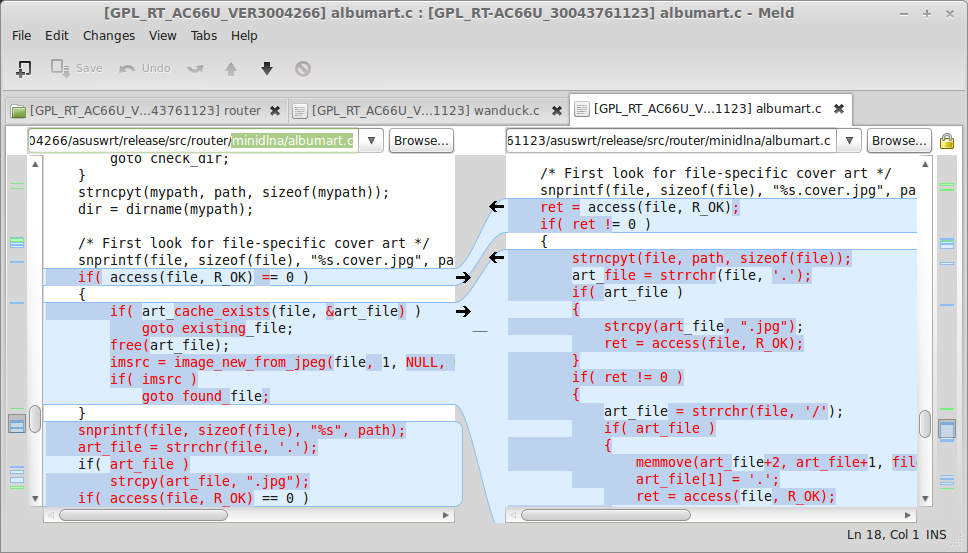Screen dimensions: 968x553
Task: Push left change at 'if( access(file, R_OK)' right
Action: pos(463,278)
